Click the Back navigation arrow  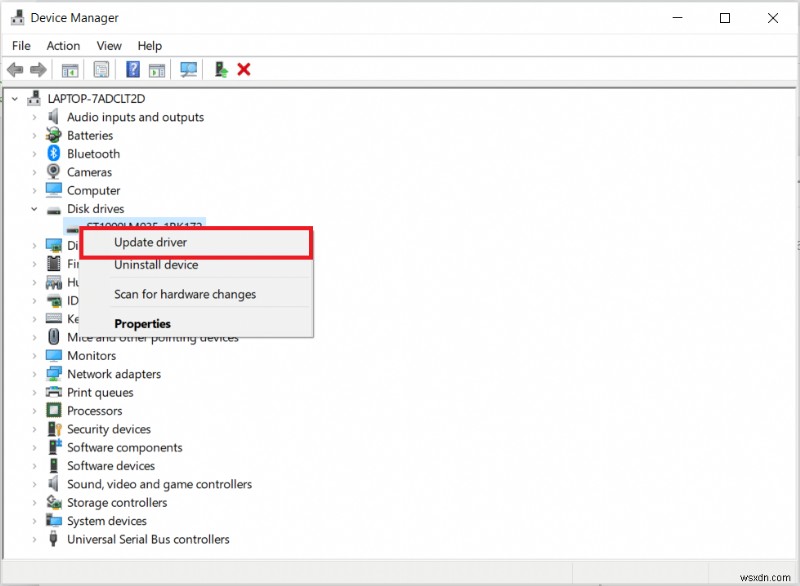click(x=15, y=69)
